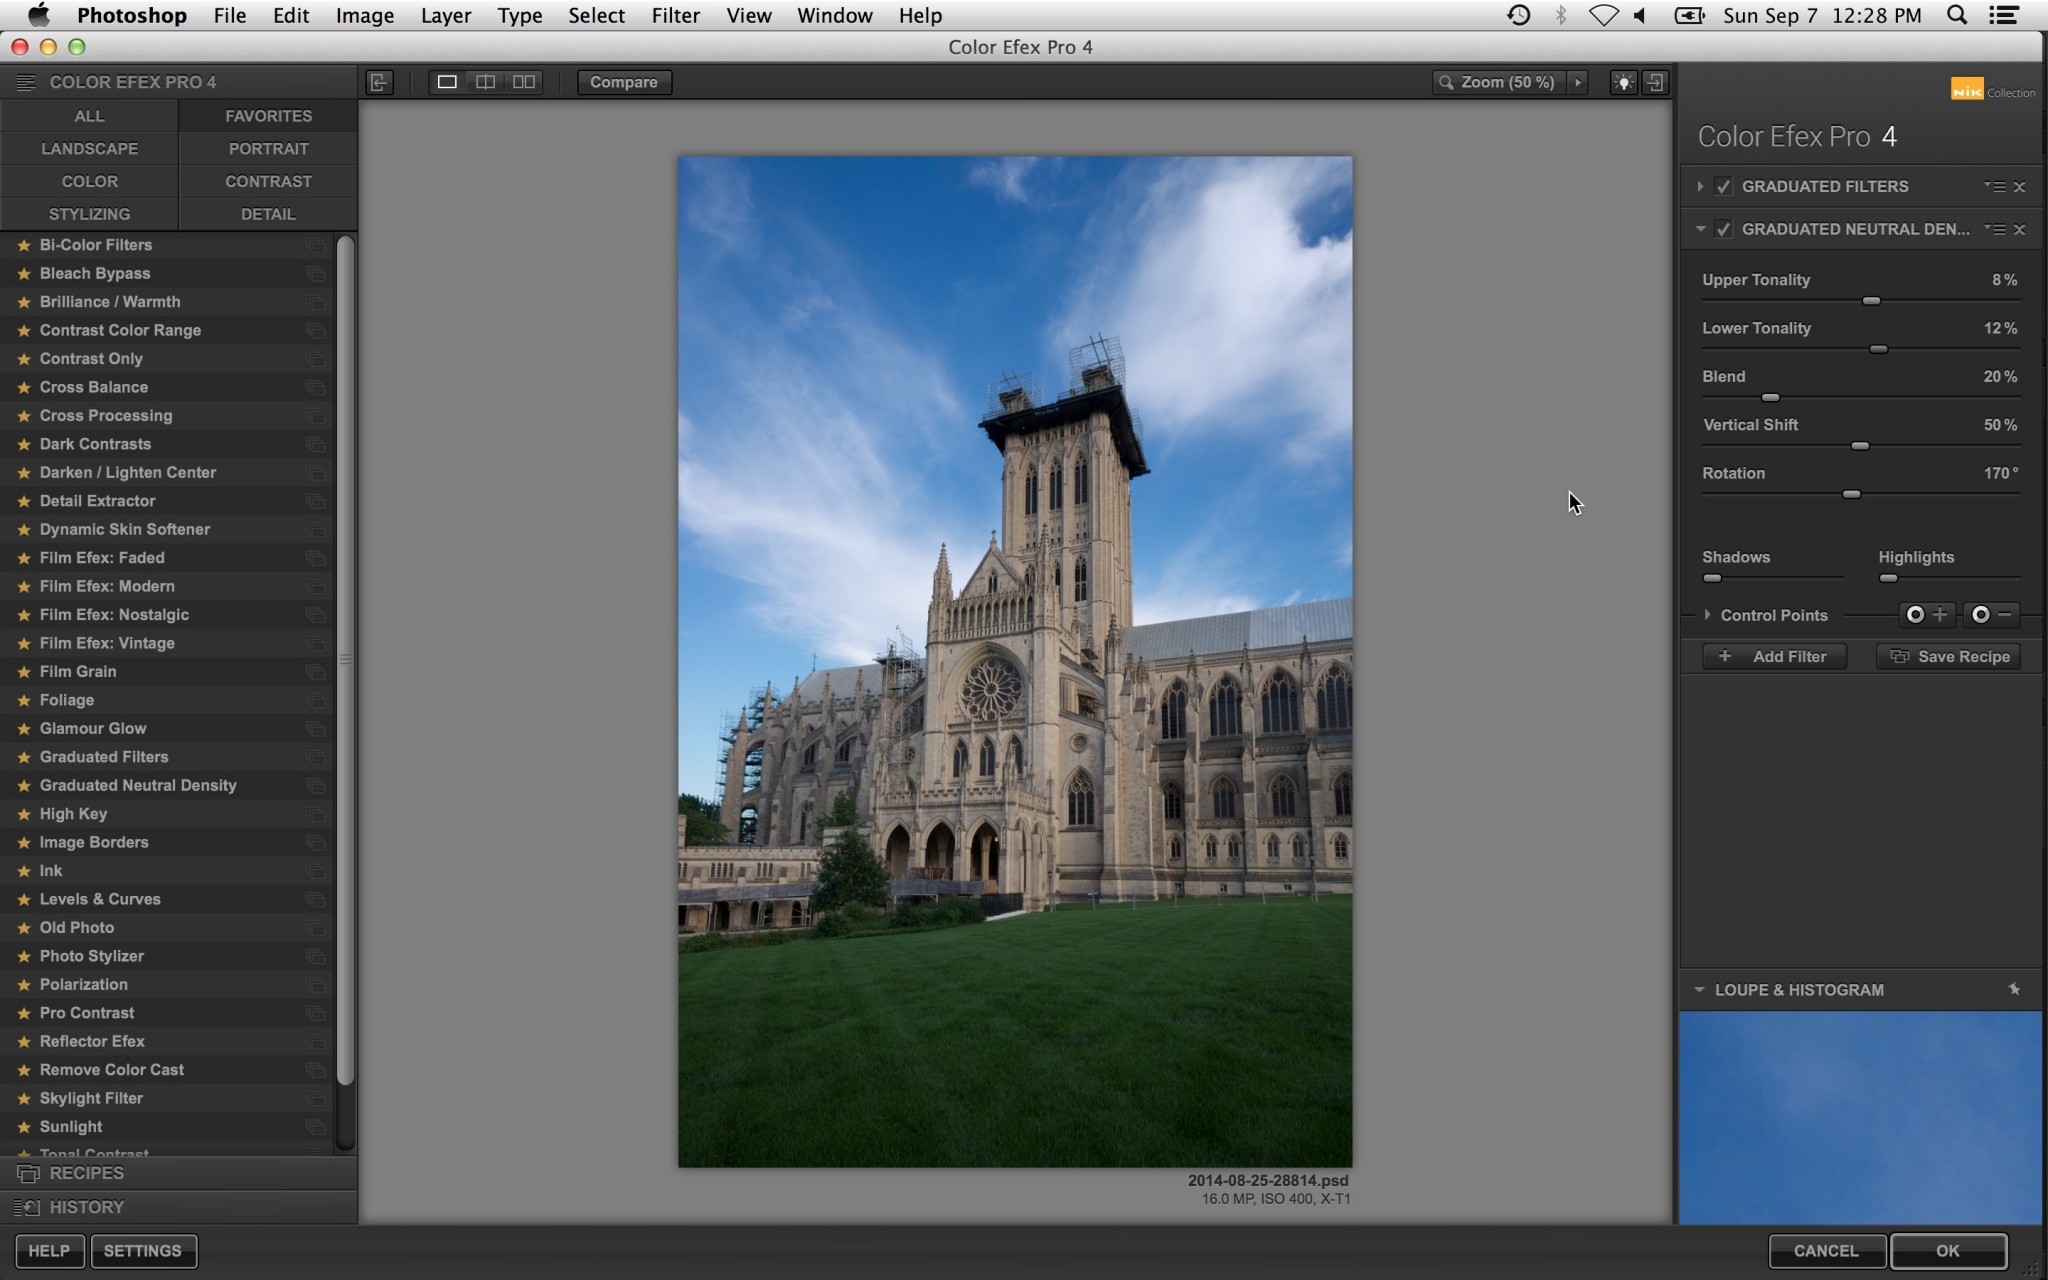Click the Zoom (50 %) loupe control

coord(1497,82)
